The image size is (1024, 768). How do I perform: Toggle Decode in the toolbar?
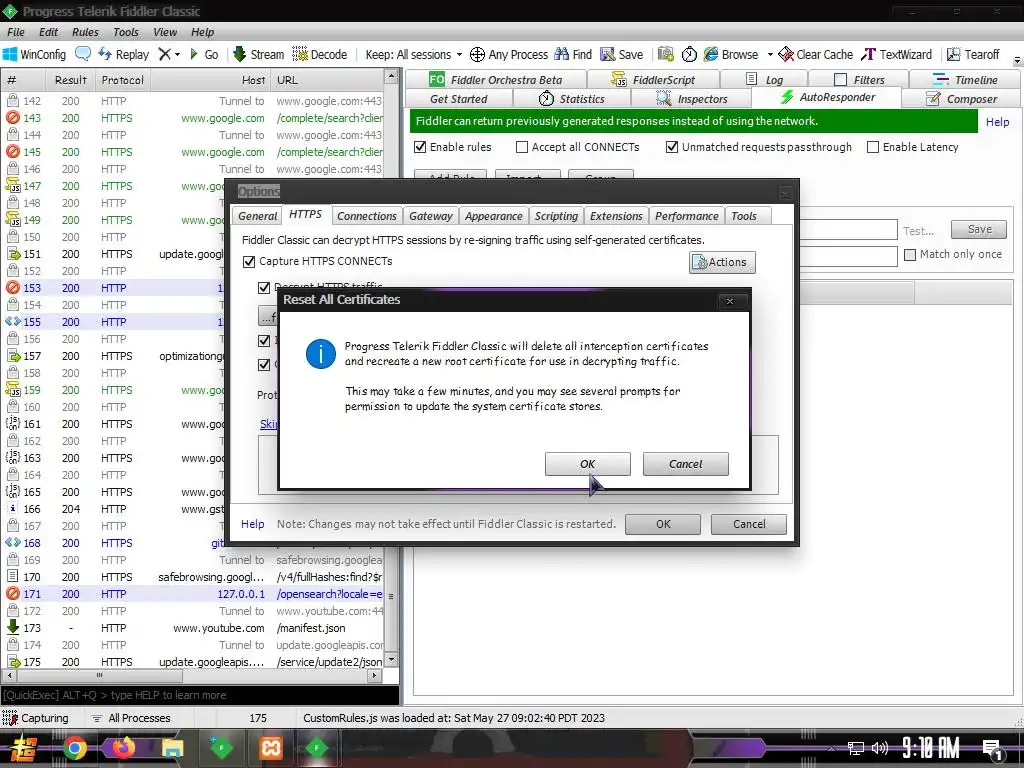point(320,54)
